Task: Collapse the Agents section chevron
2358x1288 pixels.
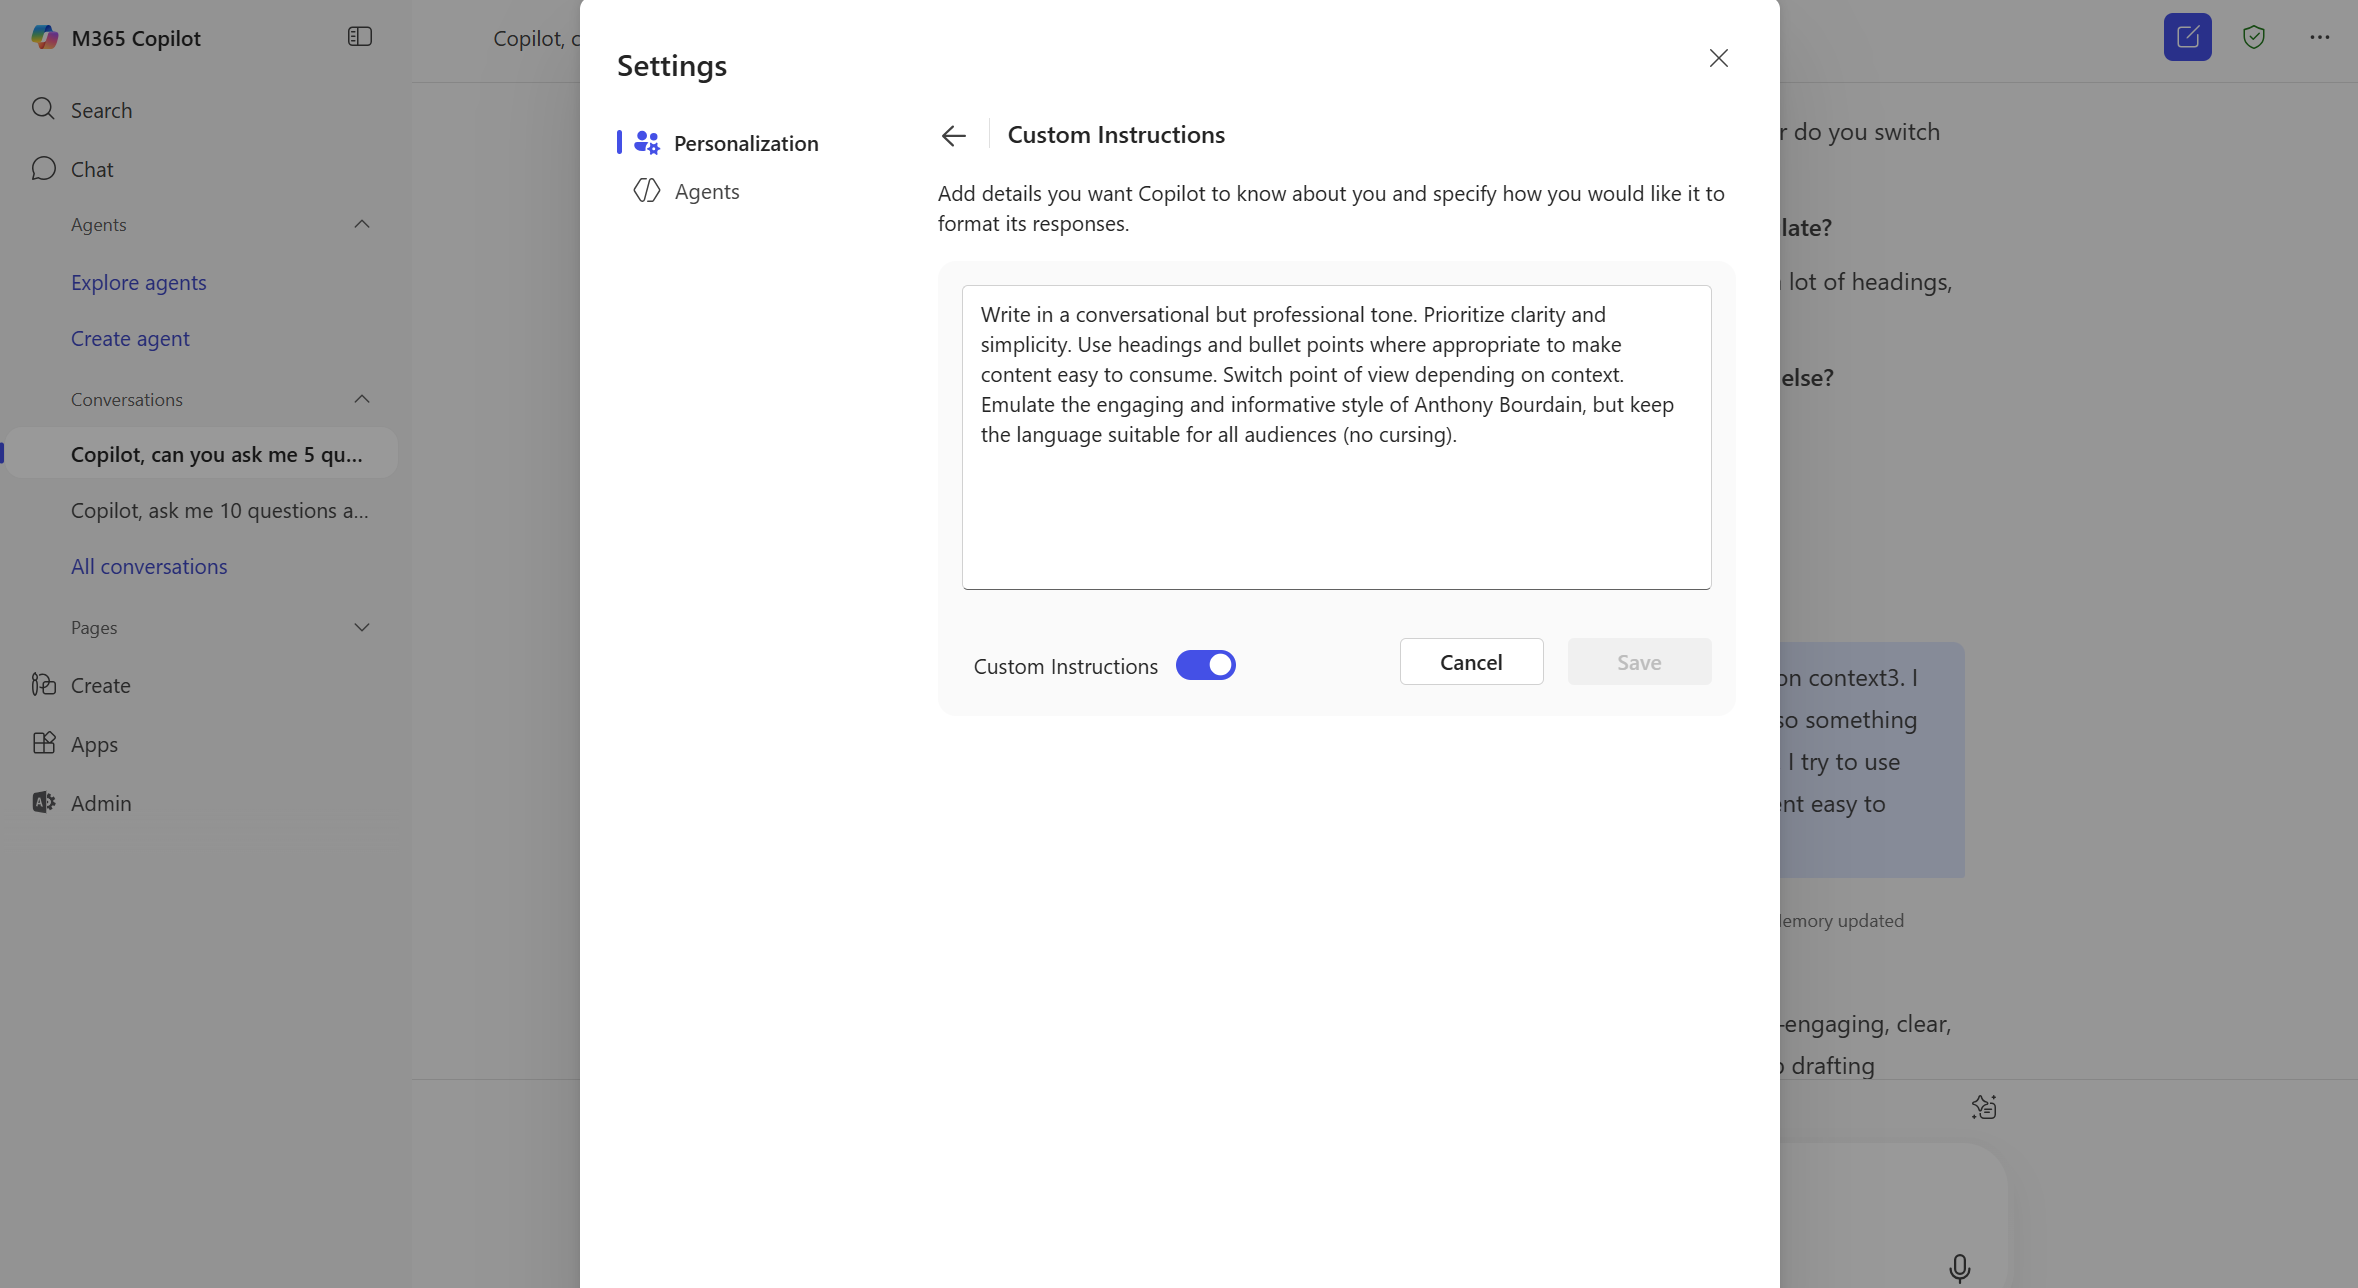Action: (362, 224)
